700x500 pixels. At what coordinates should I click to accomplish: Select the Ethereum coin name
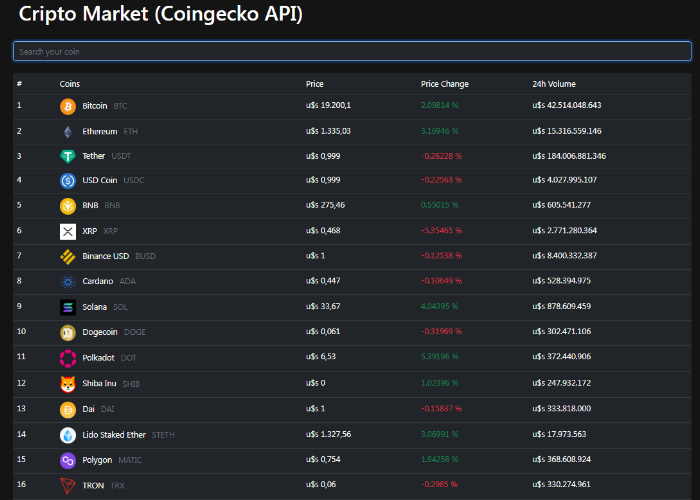click(100, 131)
